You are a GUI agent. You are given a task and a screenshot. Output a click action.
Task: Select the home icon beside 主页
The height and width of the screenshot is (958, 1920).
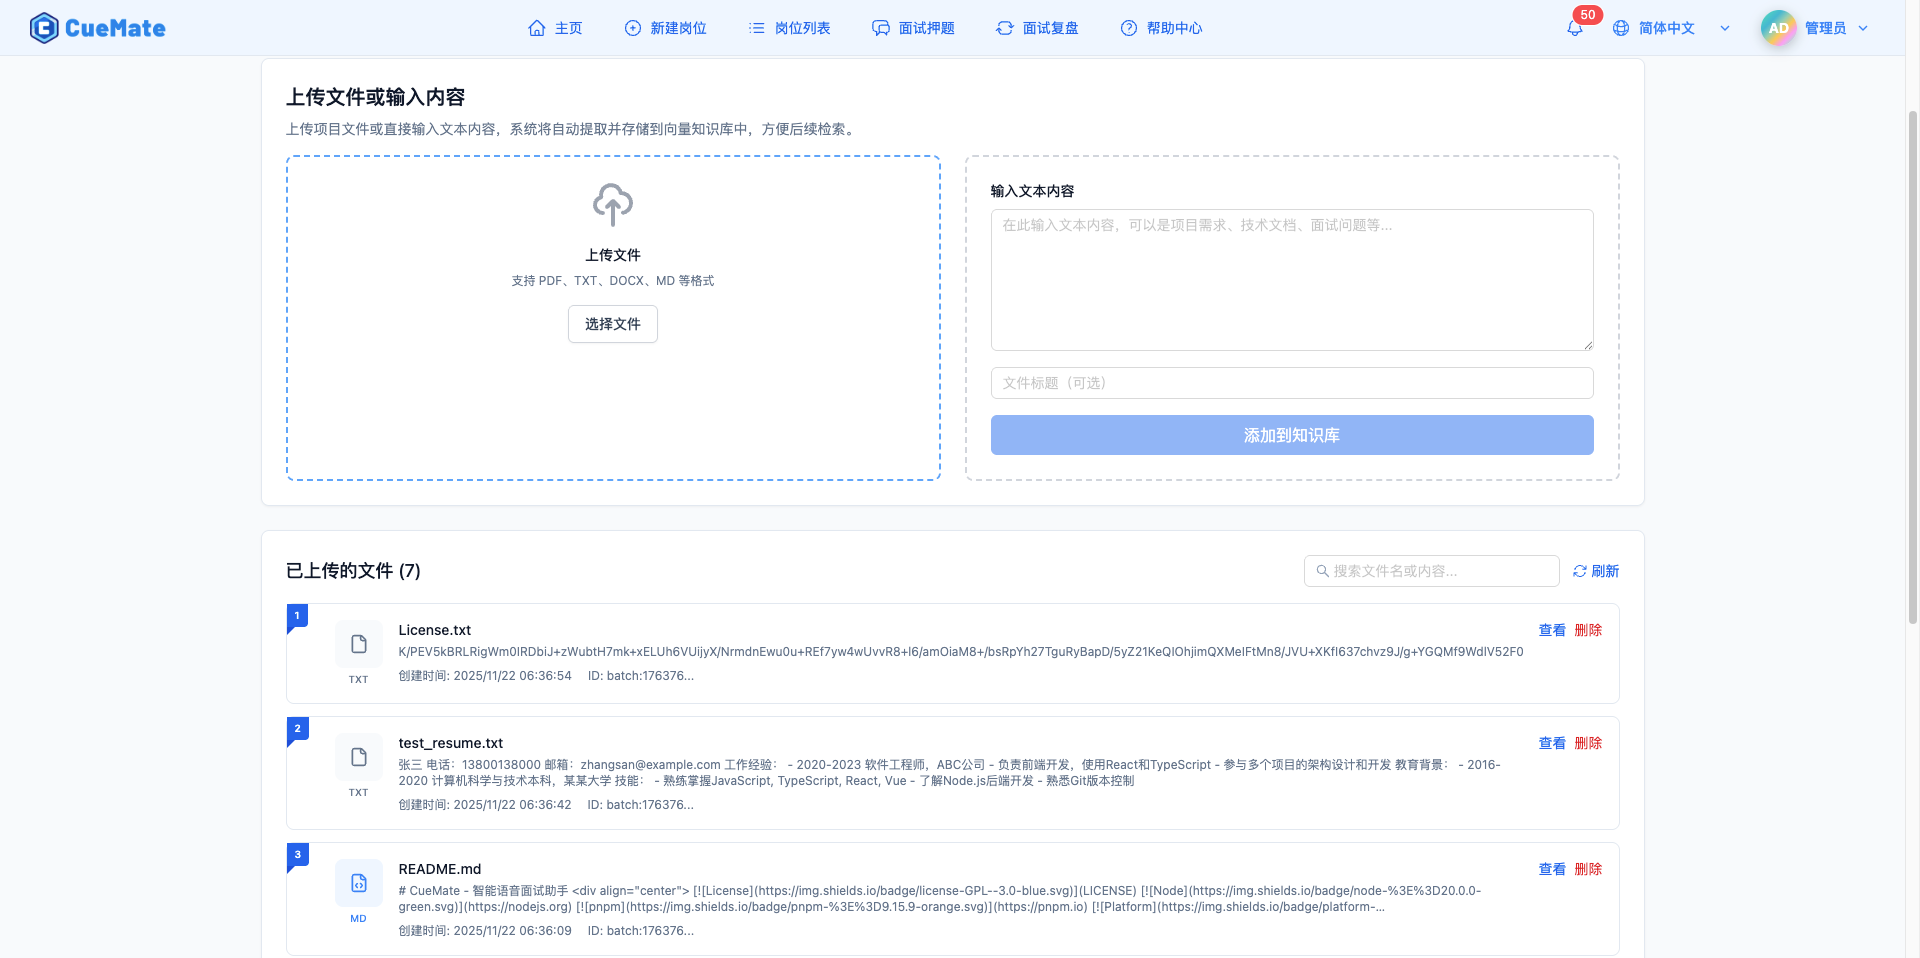[535, 28]
